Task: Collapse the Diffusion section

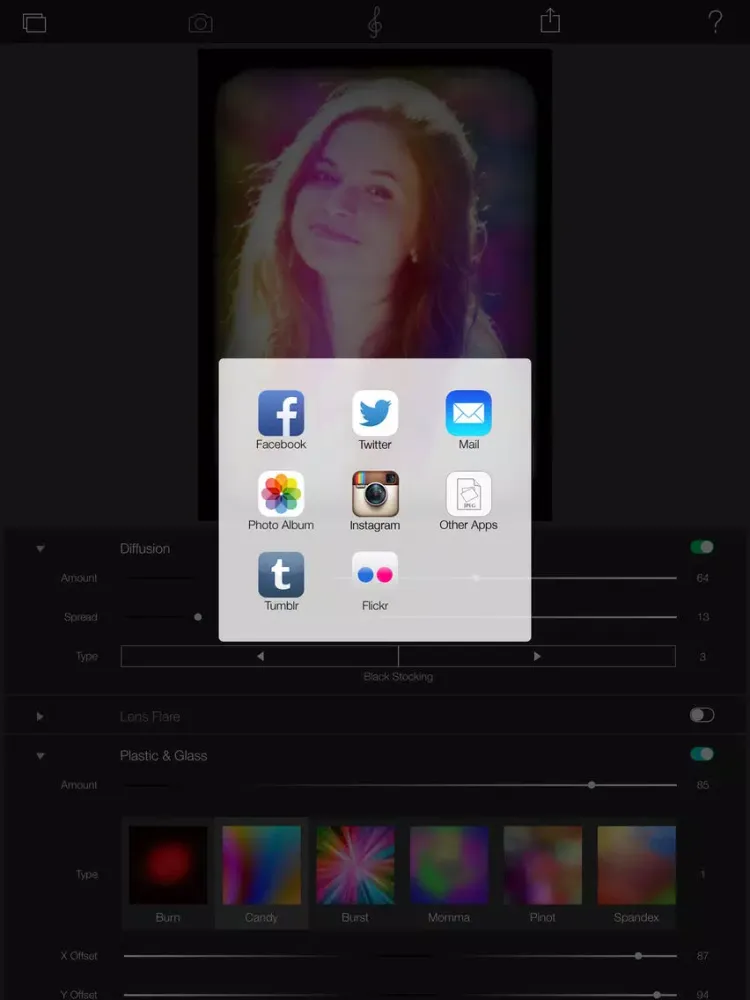Action: (40, 548)
